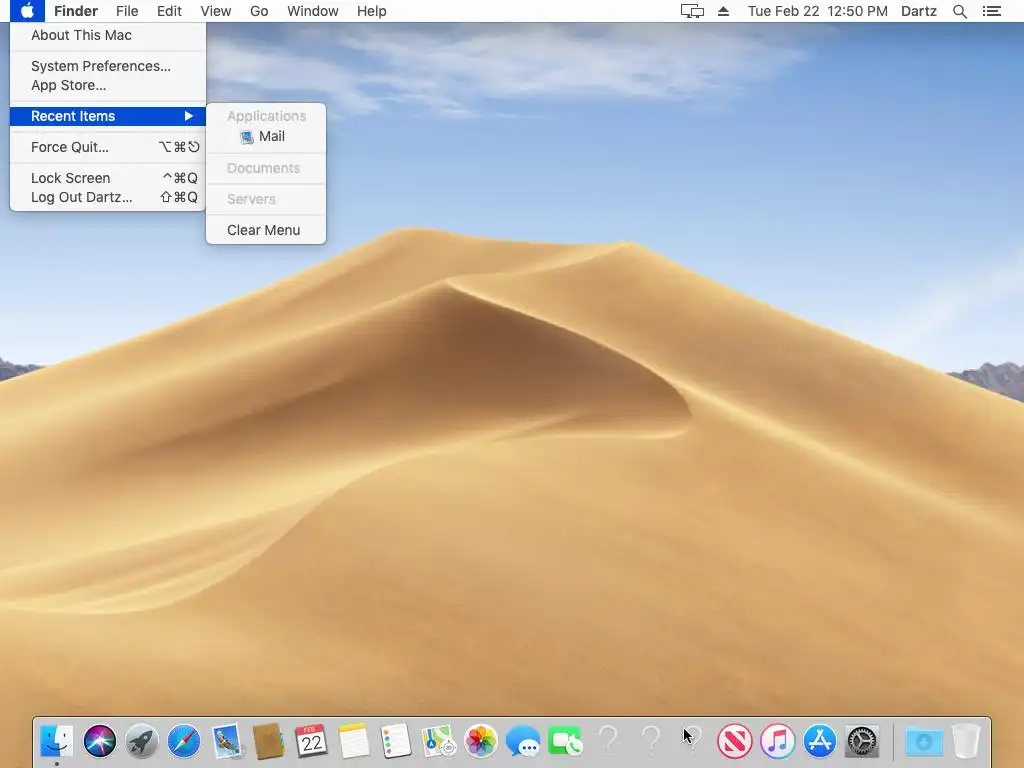Open Finder from the Dock

click(56, 741)
